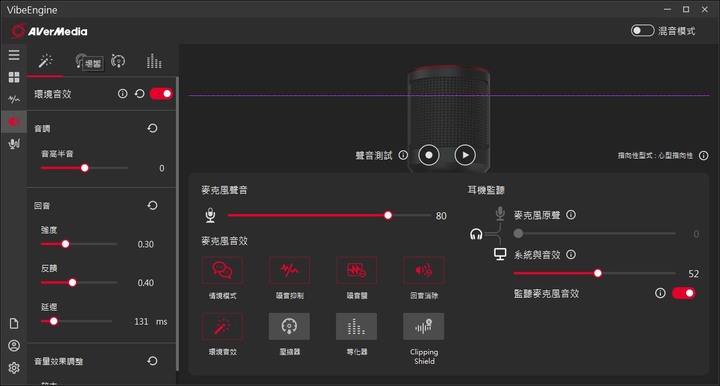Show info for 監聽麥克風音效

[x=660, y=293]
